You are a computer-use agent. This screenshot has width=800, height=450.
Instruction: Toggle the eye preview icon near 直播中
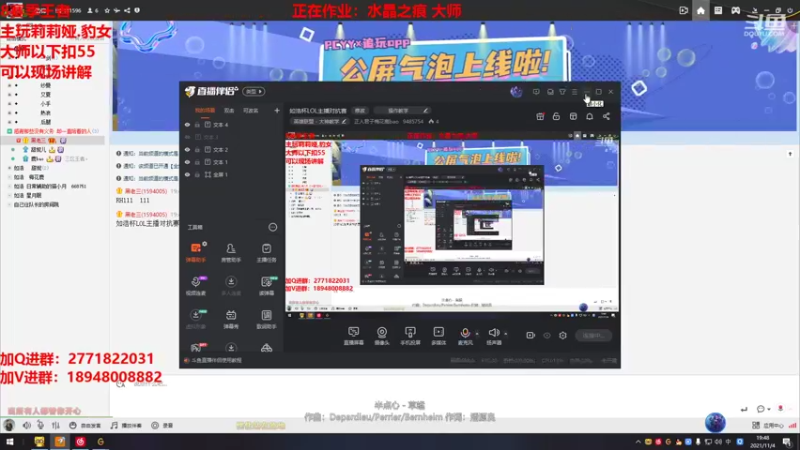coord(547,335)
